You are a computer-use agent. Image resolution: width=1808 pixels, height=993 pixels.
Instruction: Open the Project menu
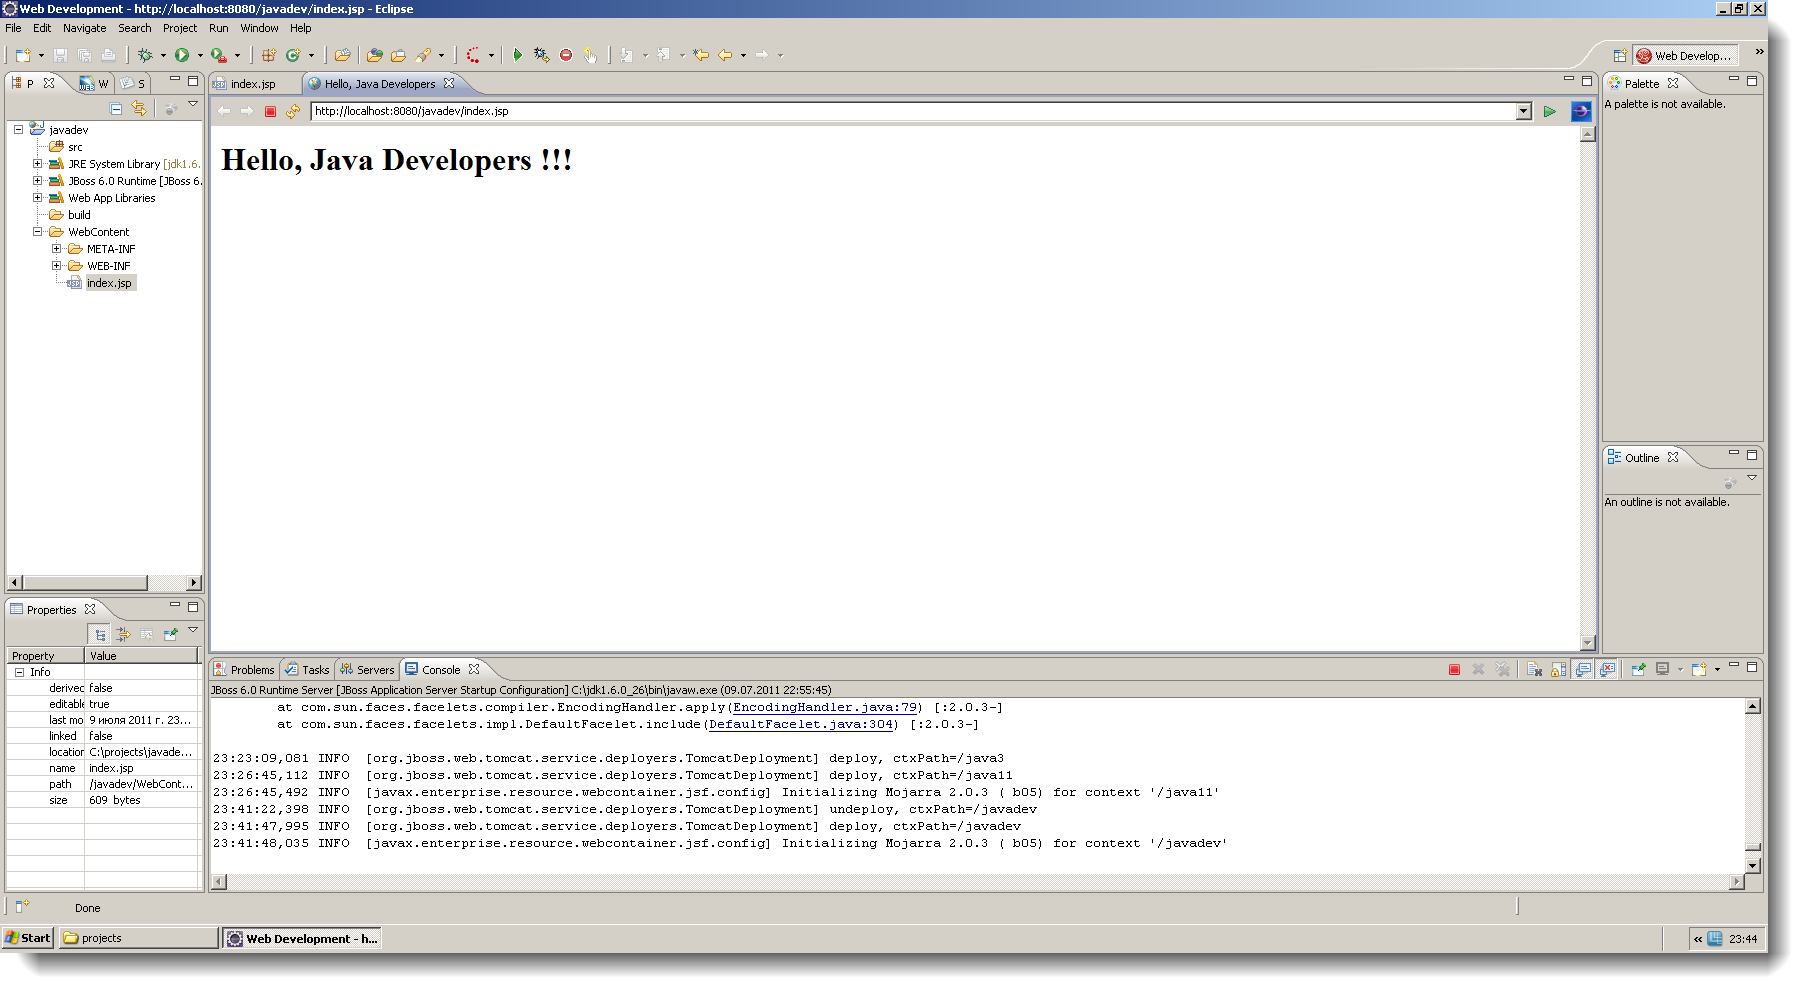180,28
